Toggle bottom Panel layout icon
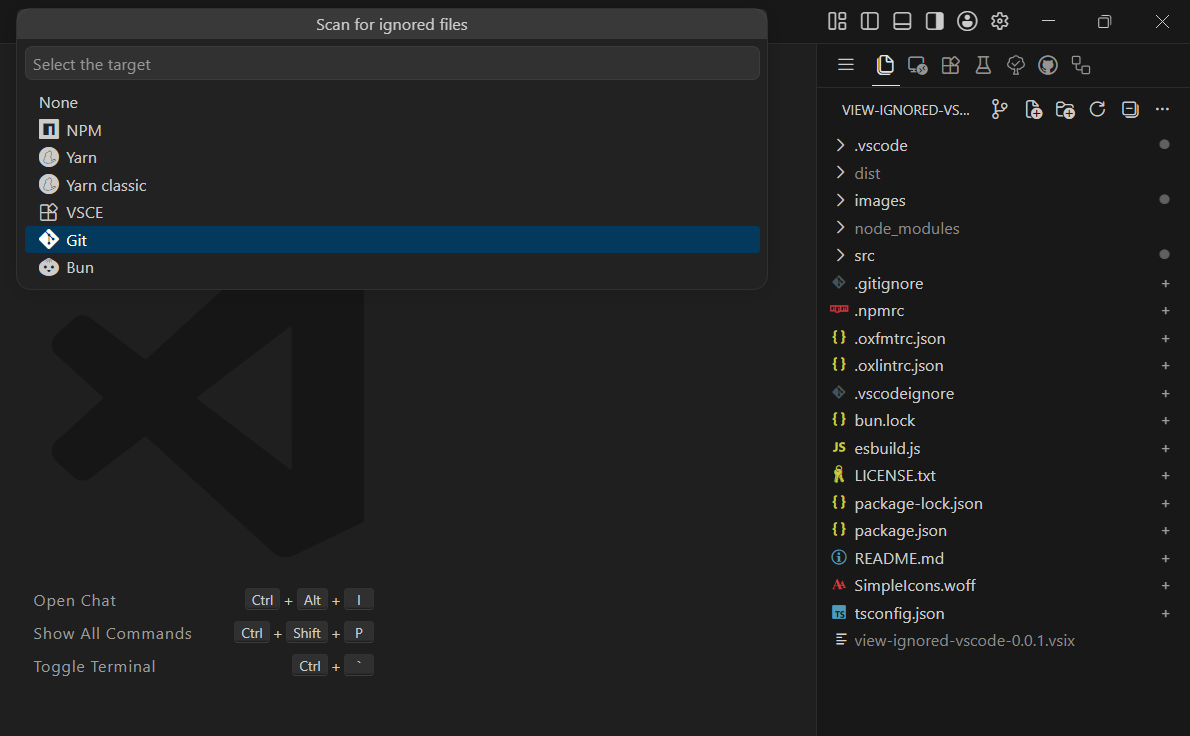 [x=902, y=21]
